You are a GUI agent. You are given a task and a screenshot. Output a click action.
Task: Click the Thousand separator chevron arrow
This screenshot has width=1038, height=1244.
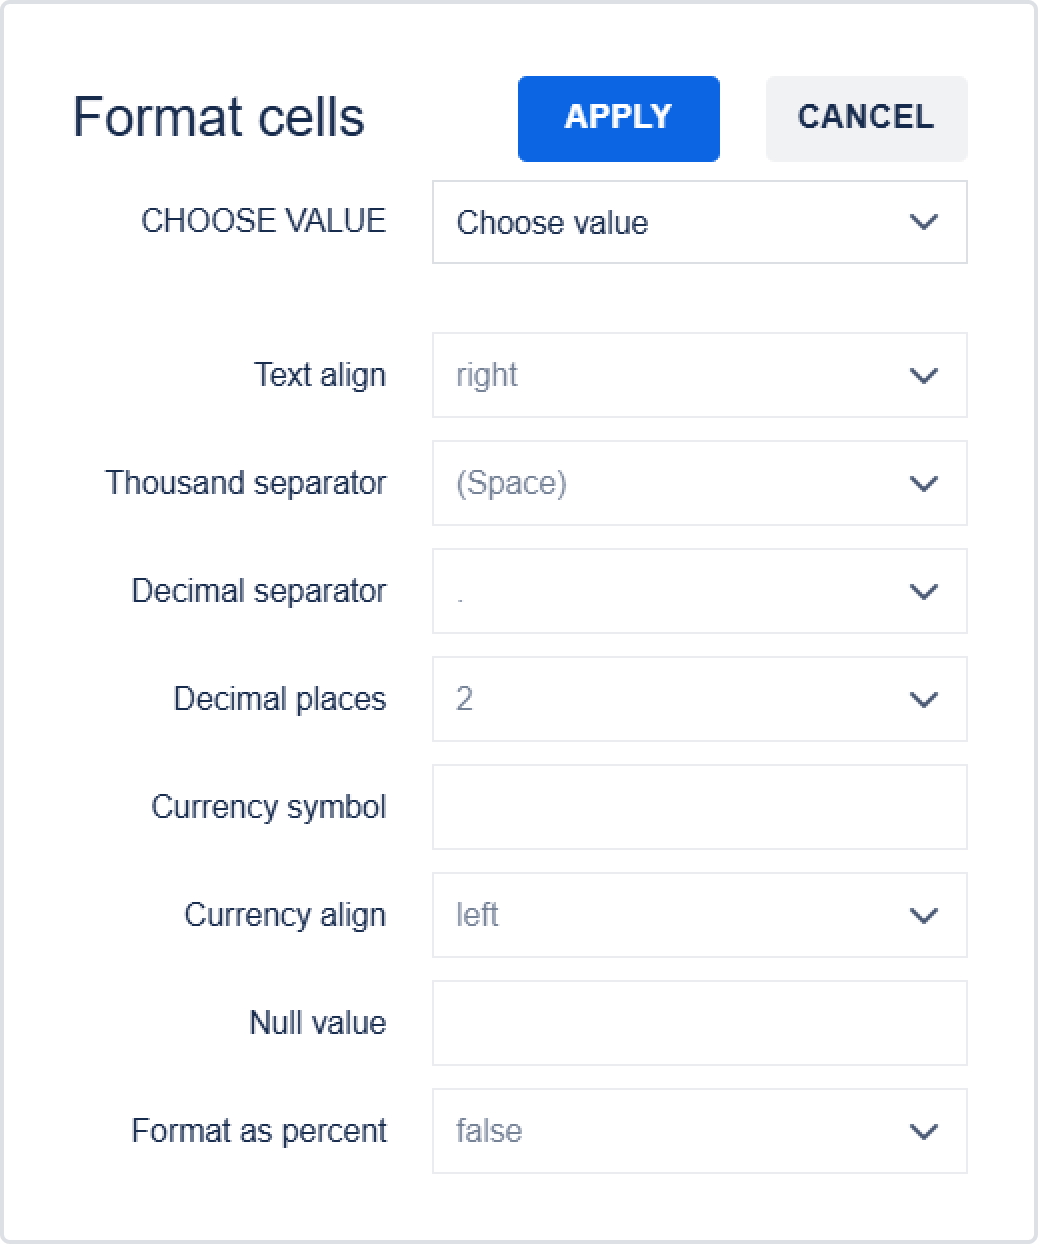(924, 484)
